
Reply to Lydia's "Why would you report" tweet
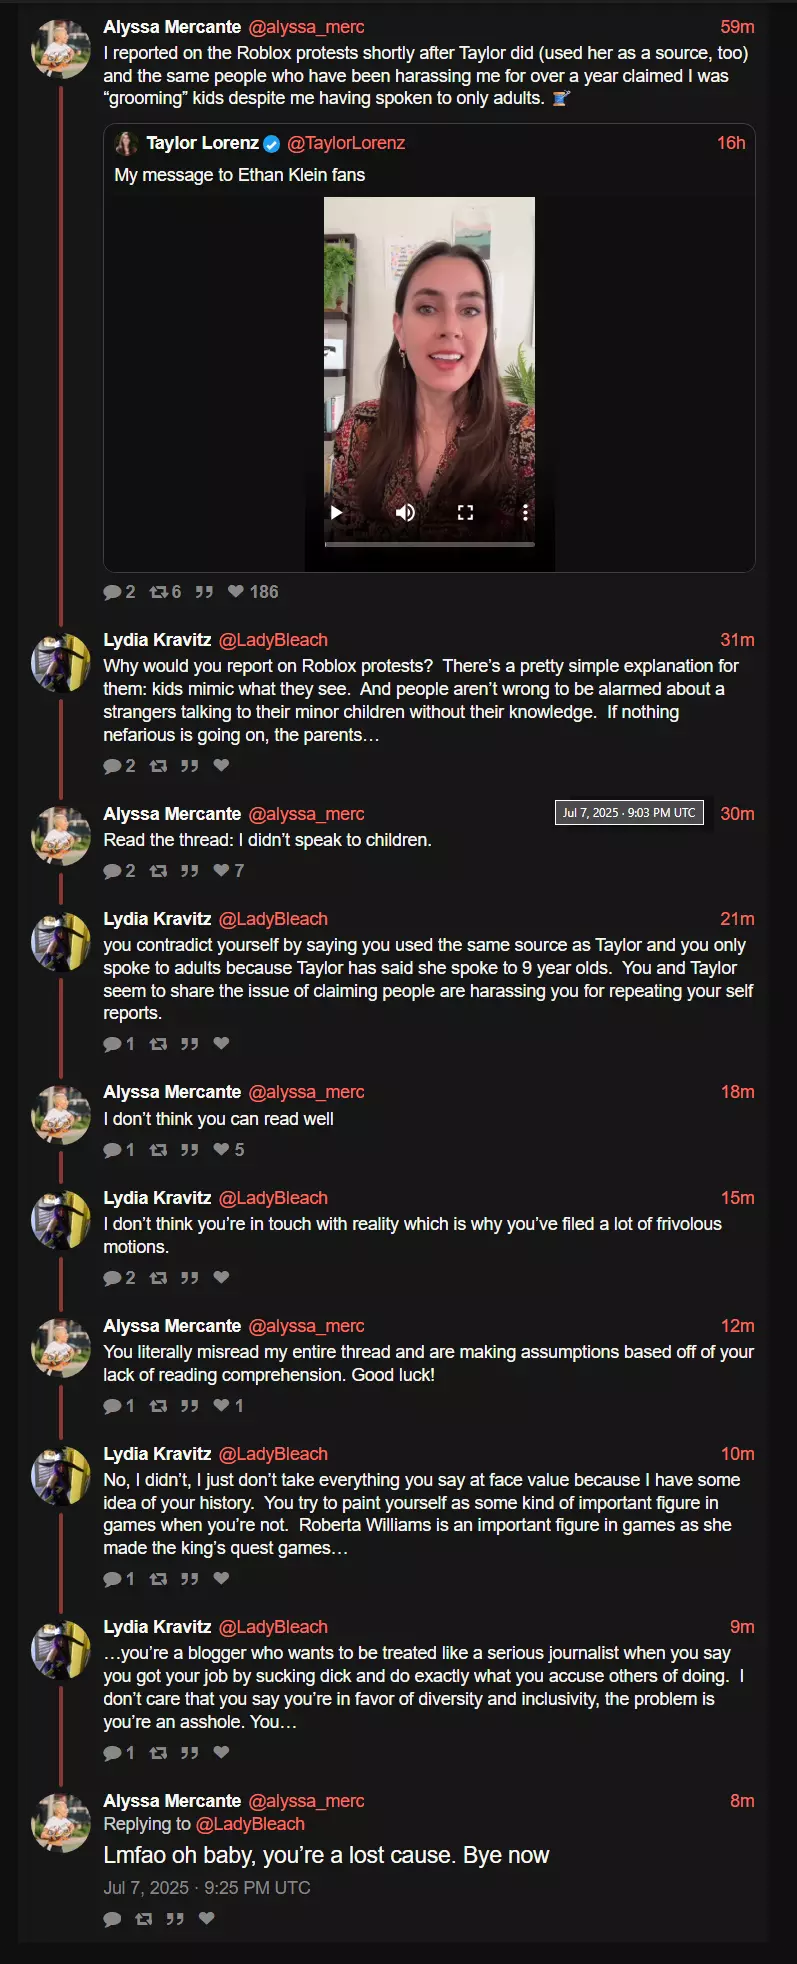[x=119, y=766]
